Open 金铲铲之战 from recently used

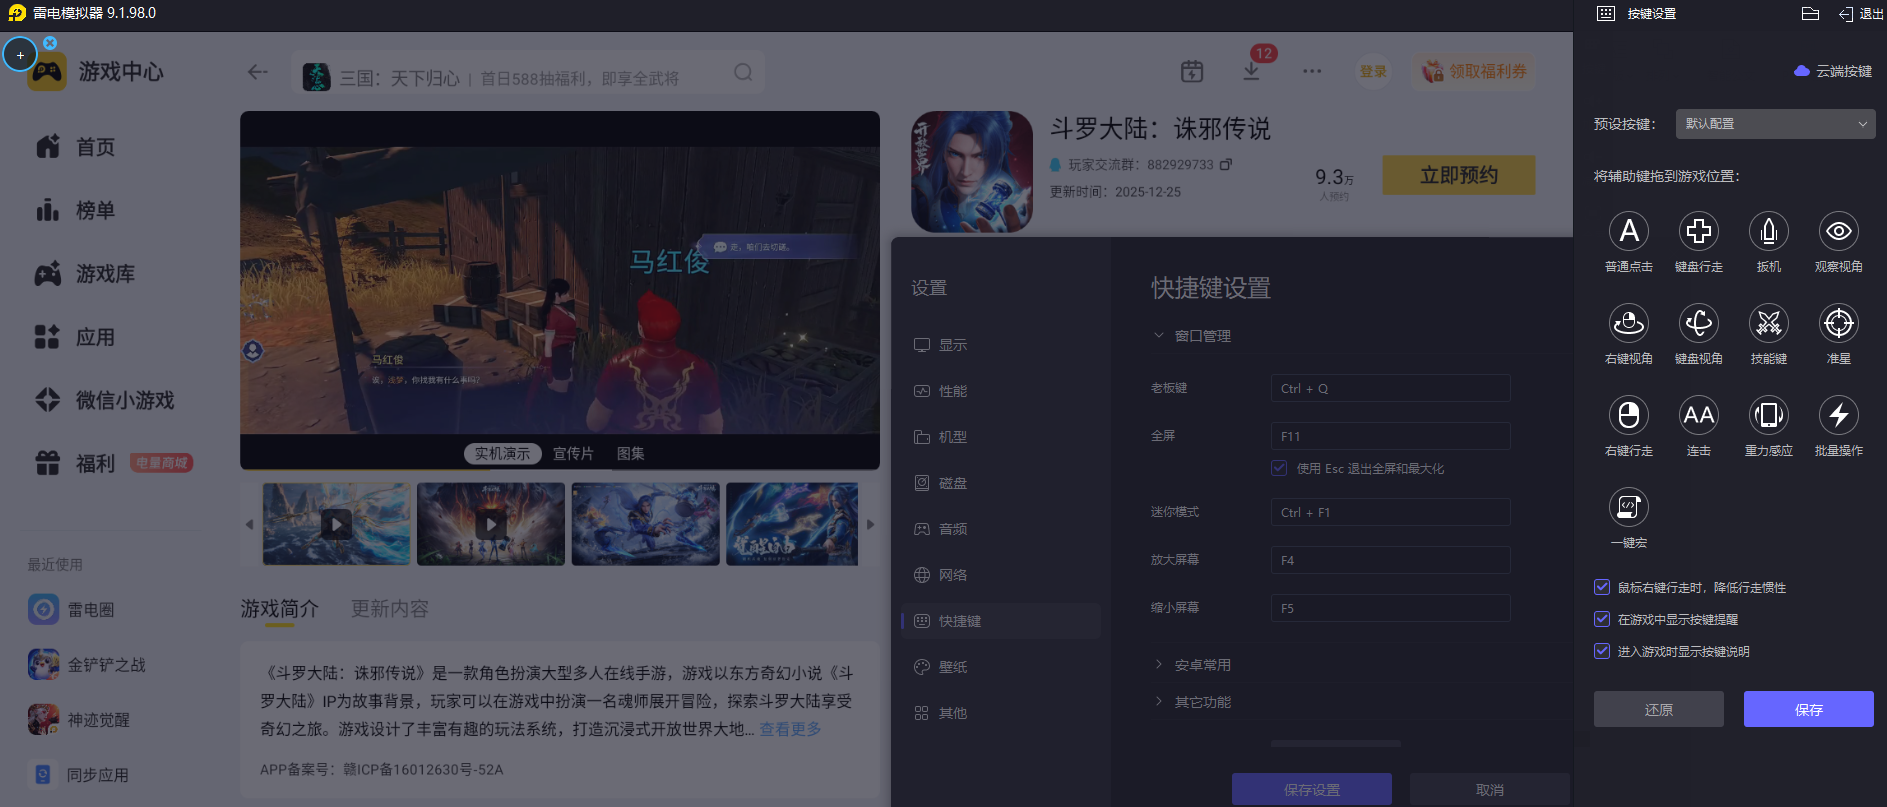87,664
